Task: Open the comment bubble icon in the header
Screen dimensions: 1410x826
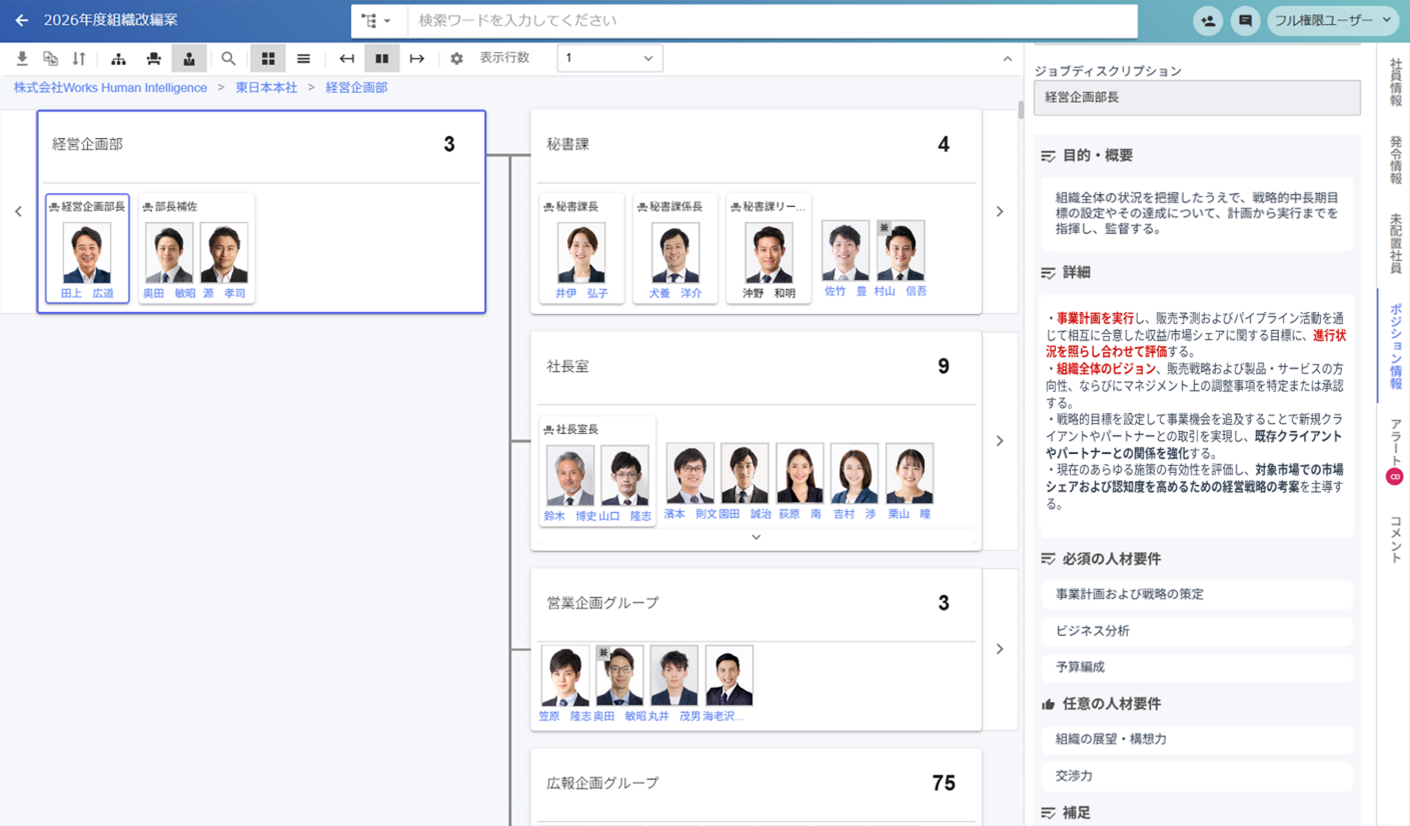Action: [x=1245, y=20]
